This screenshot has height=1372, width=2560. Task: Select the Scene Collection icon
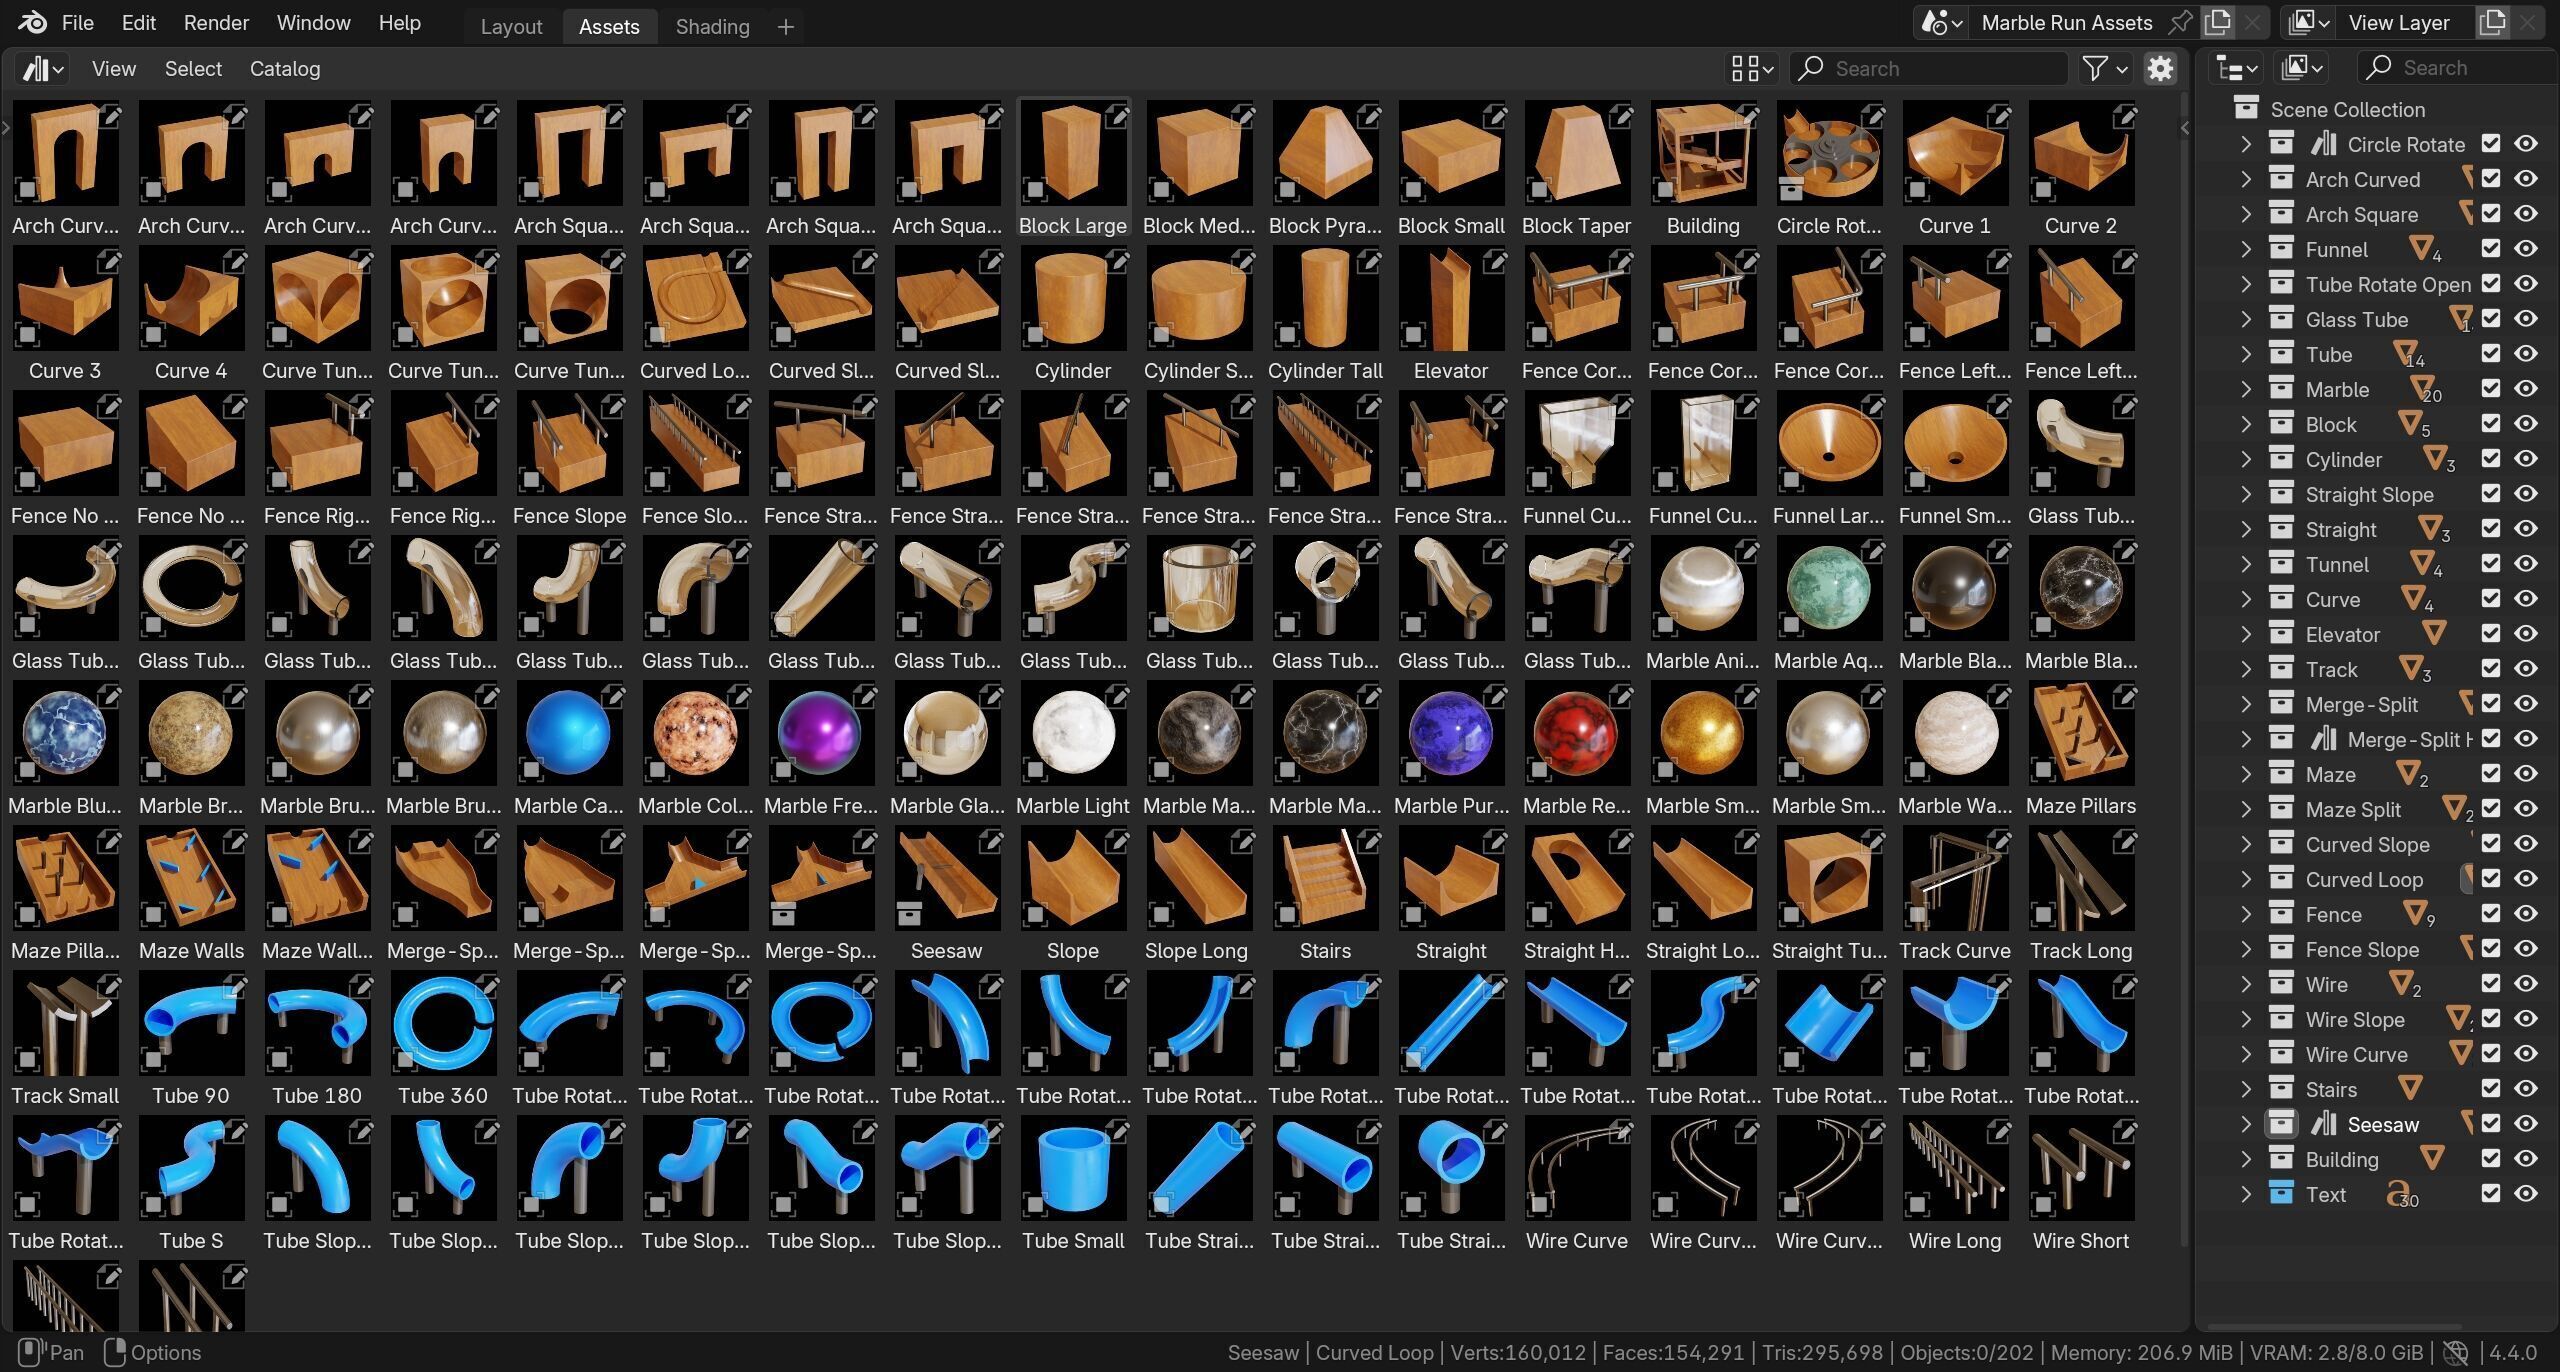[x=2246, y=108]
